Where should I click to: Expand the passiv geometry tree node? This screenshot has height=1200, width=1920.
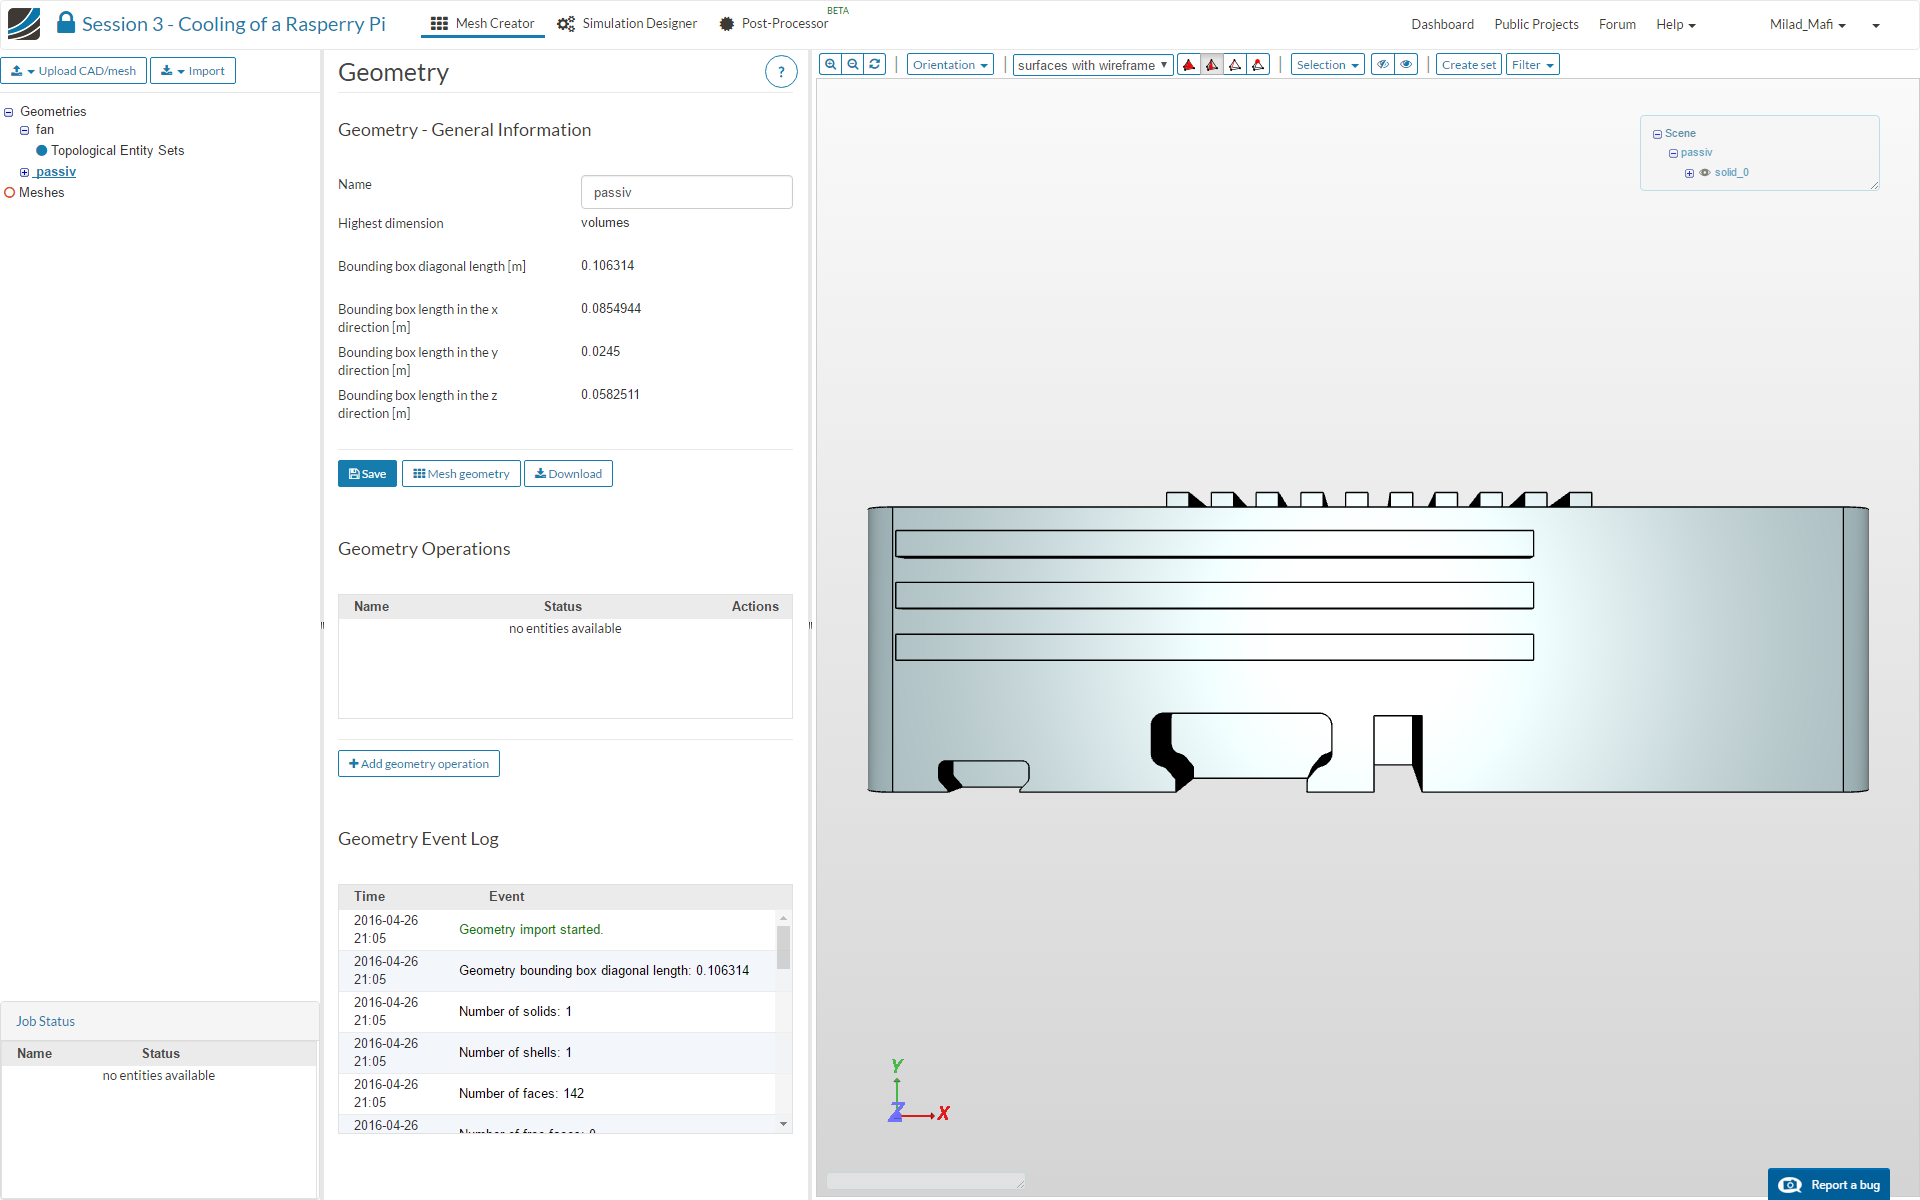(25, 172)
